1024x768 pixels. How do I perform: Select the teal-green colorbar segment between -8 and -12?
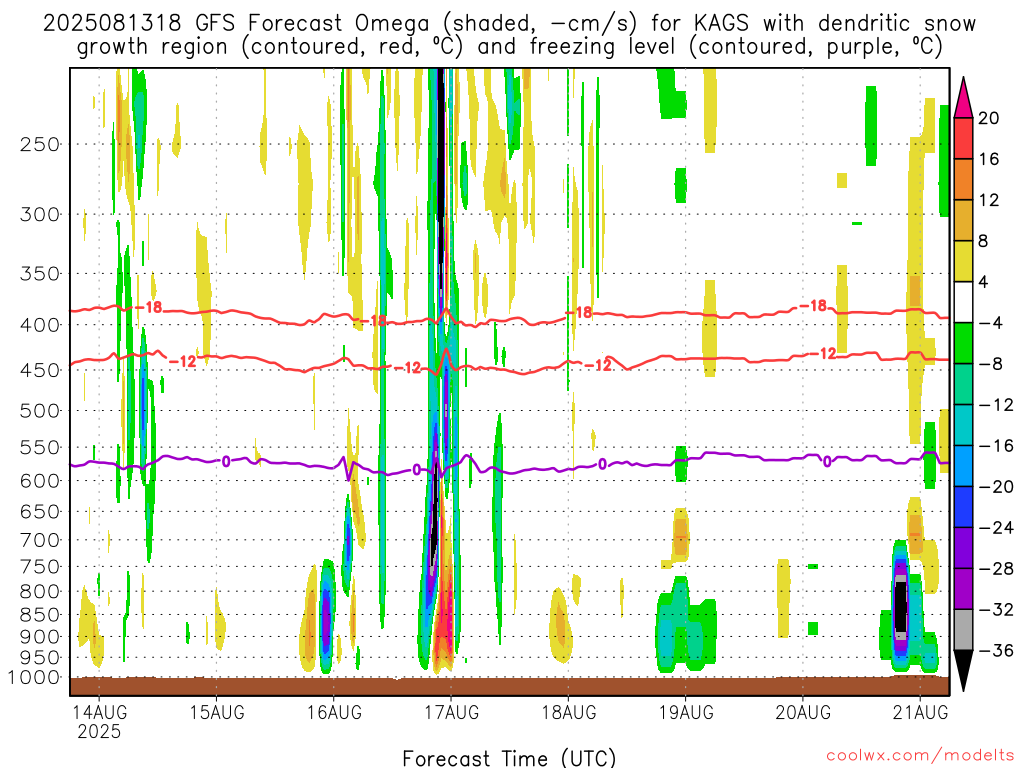click(963, 384)
